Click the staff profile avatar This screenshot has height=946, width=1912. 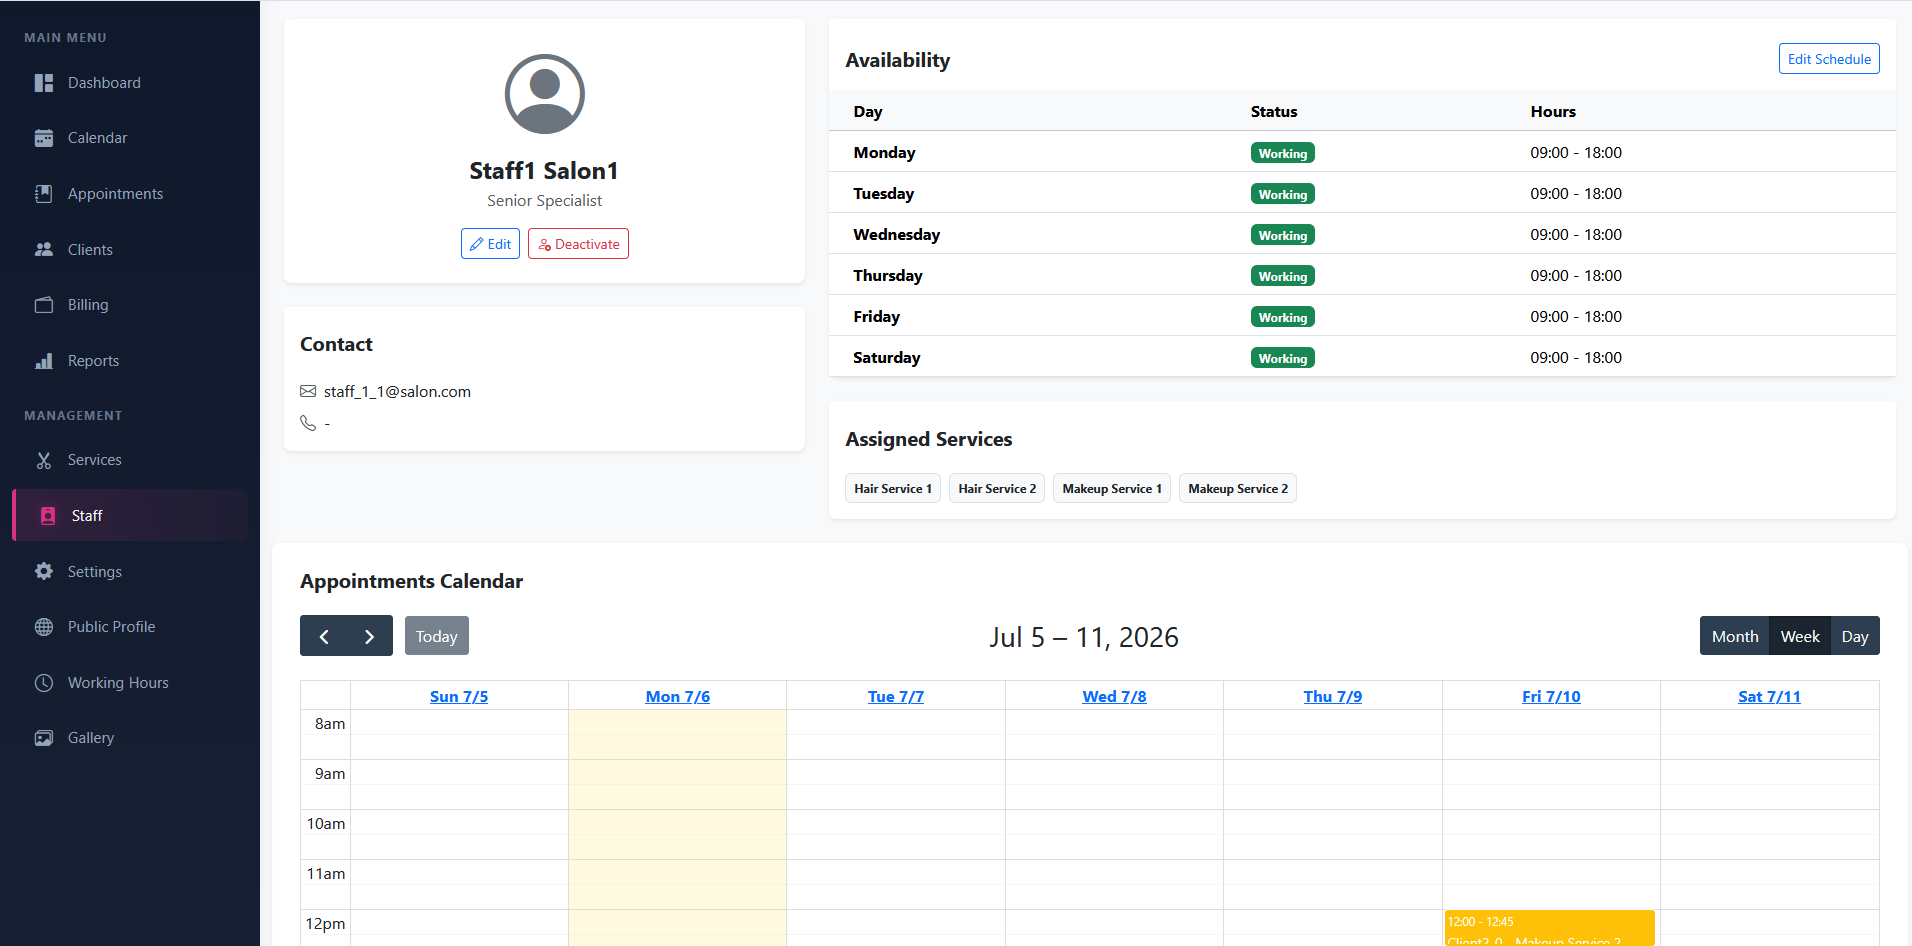click(x=545, y=94)
